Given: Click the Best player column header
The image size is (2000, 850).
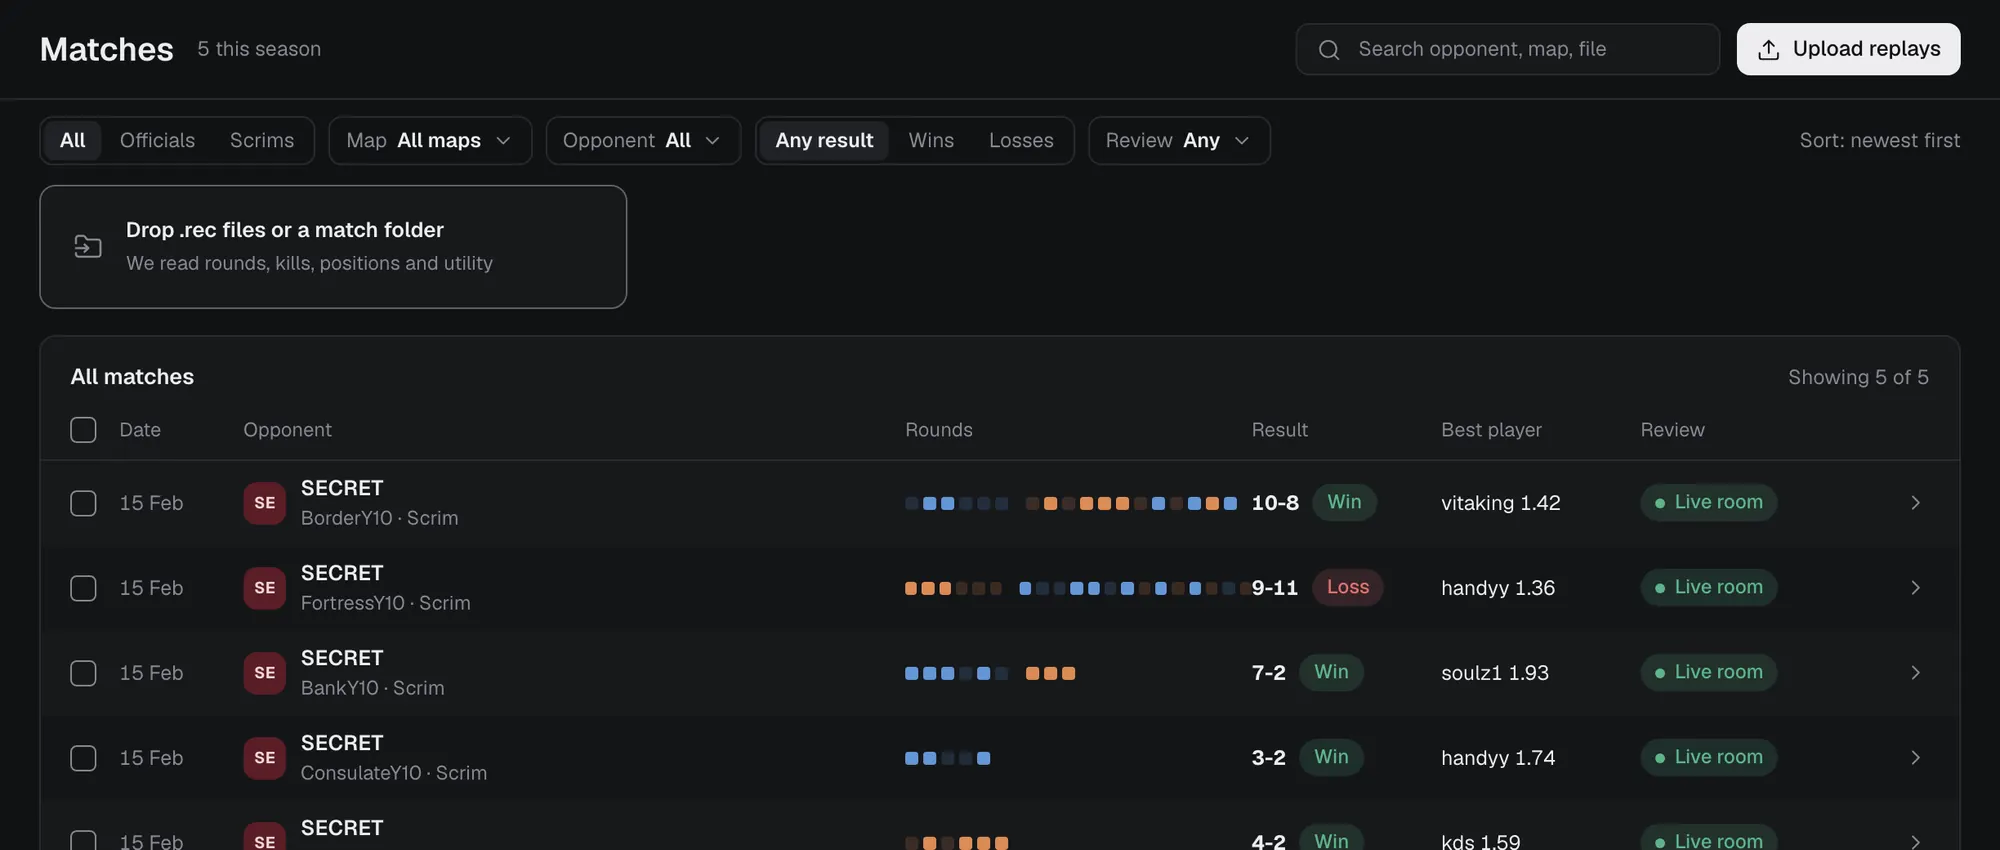Looking at the screenshot, I should point(1491,430).
